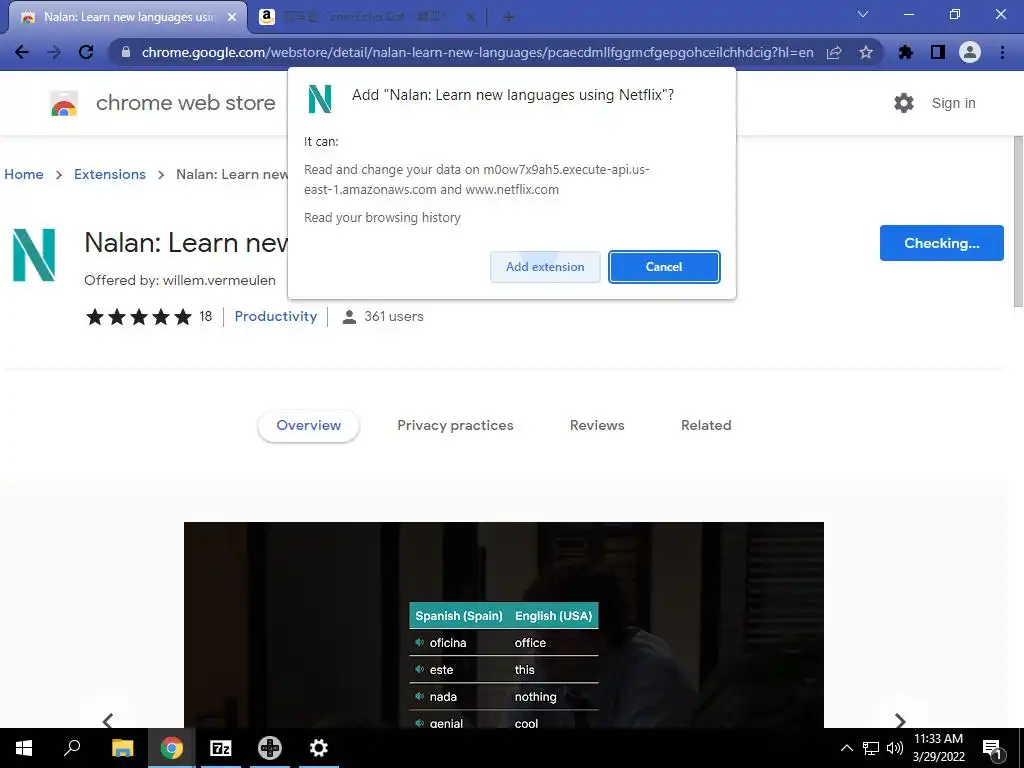This screenshot has height=768, width=1024.
Task: Click the Checking... button
Action: click(x=942, y=243)
